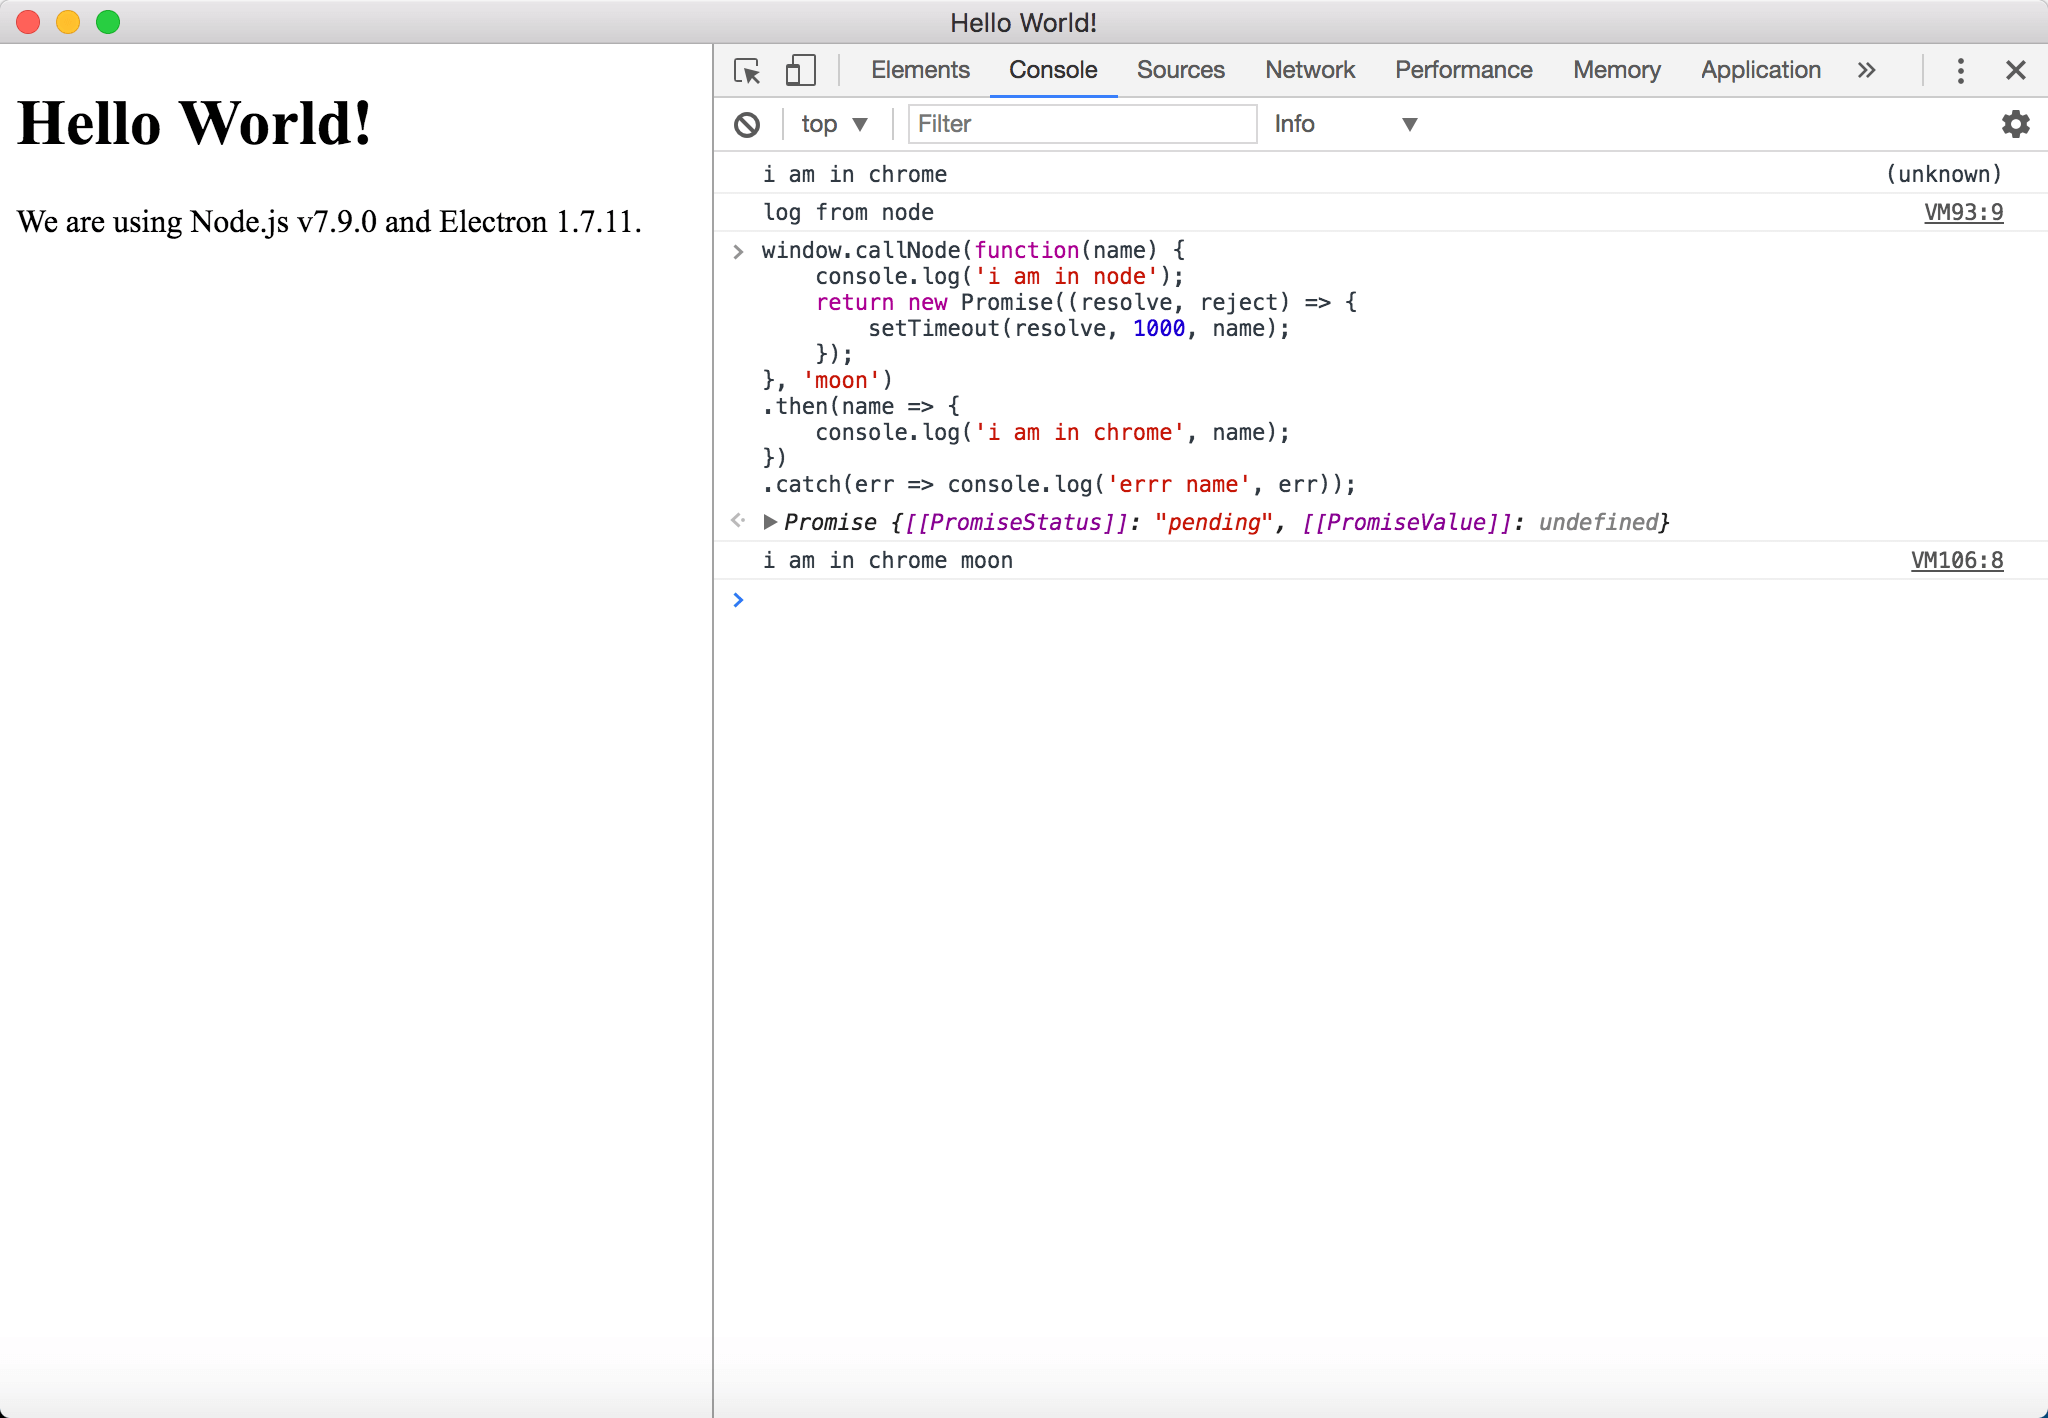2048x1418 pixels.
Task: Open the Info log level dropdown
Action: 1345,124
